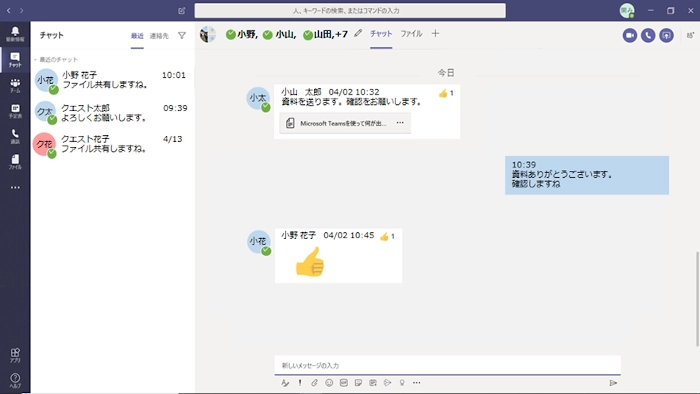The image size is (700, 394).
Task: Open the Teams icon in the sidebar
Action: click(x=15, y=85)
